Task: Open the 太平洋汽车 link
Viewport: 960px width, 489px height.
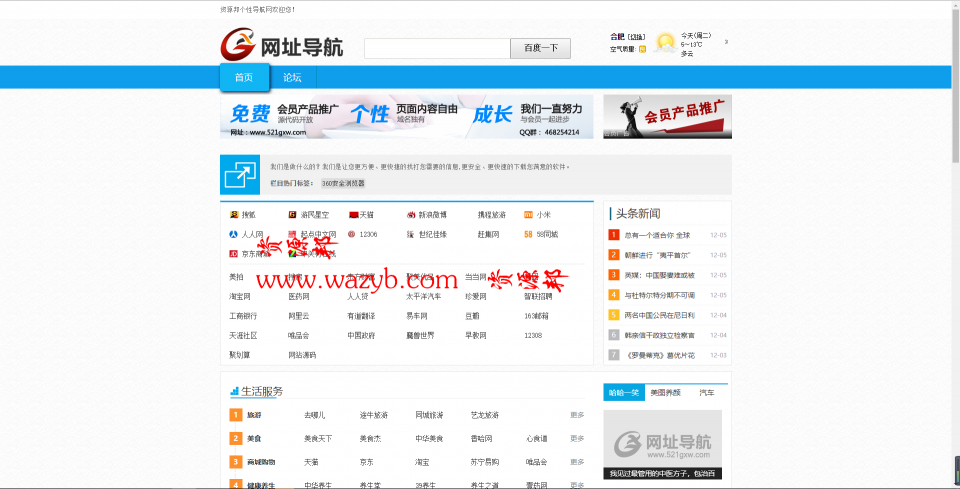Action: (424, 296)
